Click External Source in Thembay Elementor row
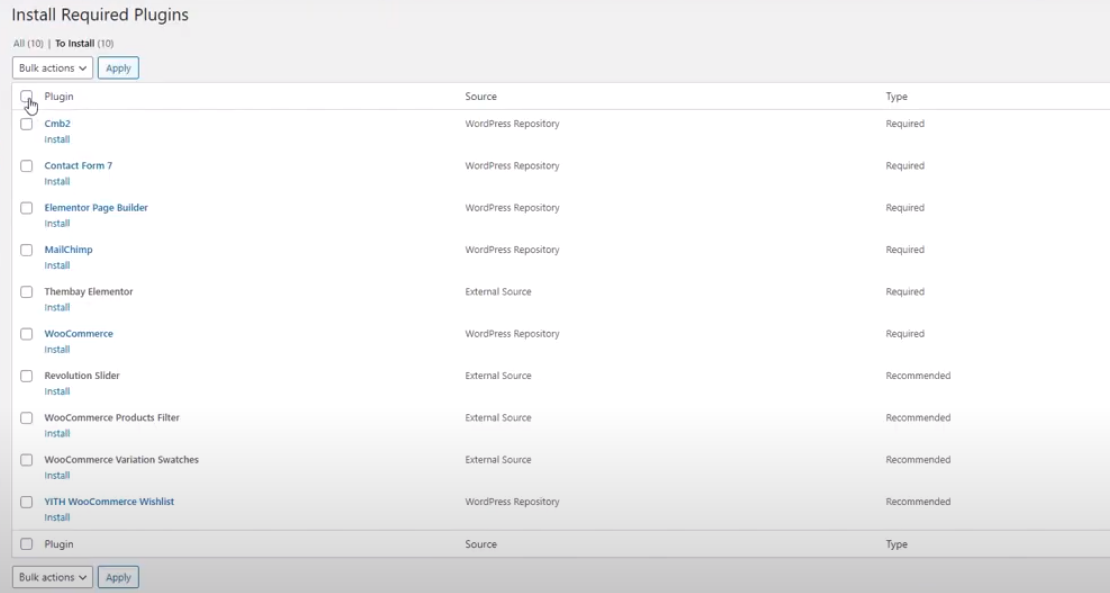This screenshot has height=593, width=1110. click(x=498, y=292)
